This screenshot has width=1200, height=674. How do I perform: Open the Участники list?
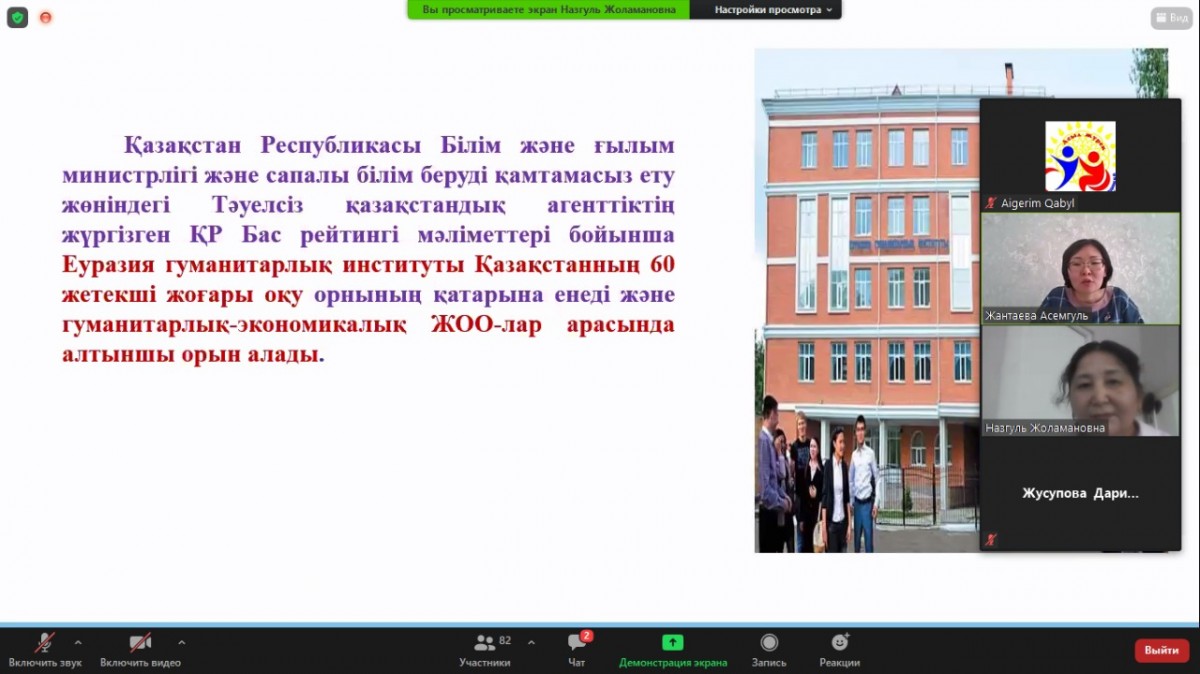[485, 648]
